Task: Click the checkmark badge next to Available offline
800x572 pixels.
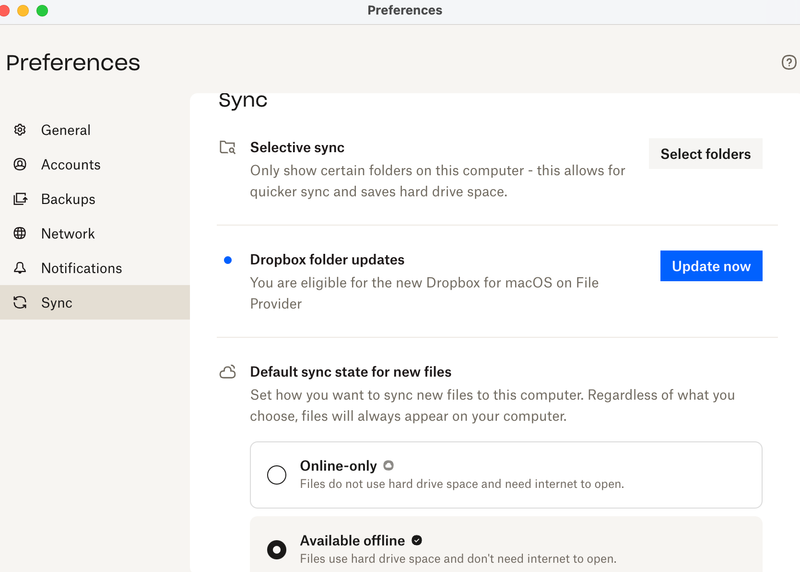Action: pyautogui.click(x=417, y=541)
